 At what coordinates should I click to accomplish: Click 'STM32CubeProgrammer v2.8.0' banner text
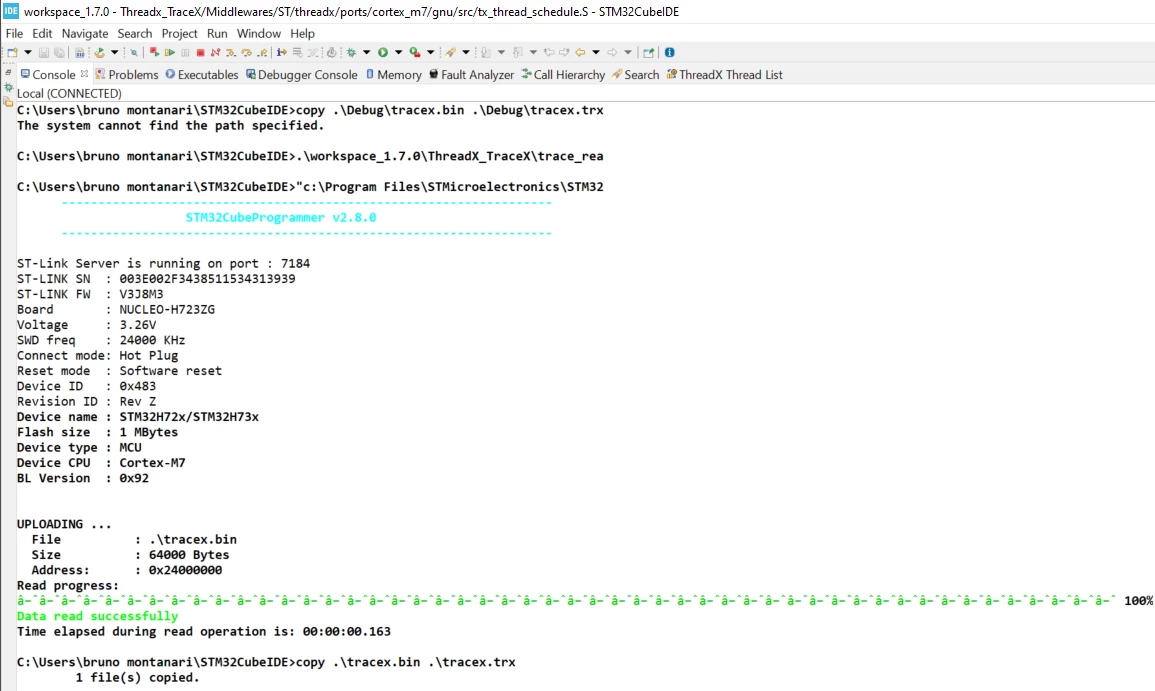pos(281,217)
